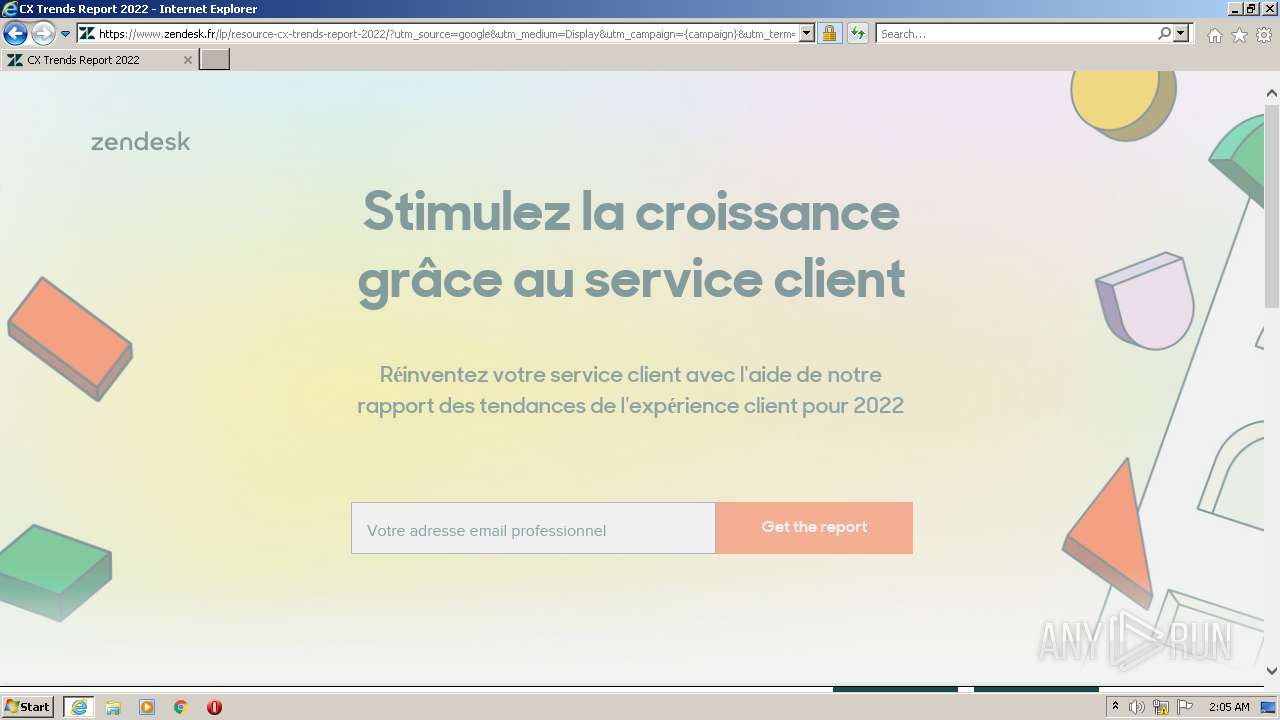The width and height of the screenshot is (1280, 720).
Task: Open Favorites star icon
Action: coord(1239,35)
